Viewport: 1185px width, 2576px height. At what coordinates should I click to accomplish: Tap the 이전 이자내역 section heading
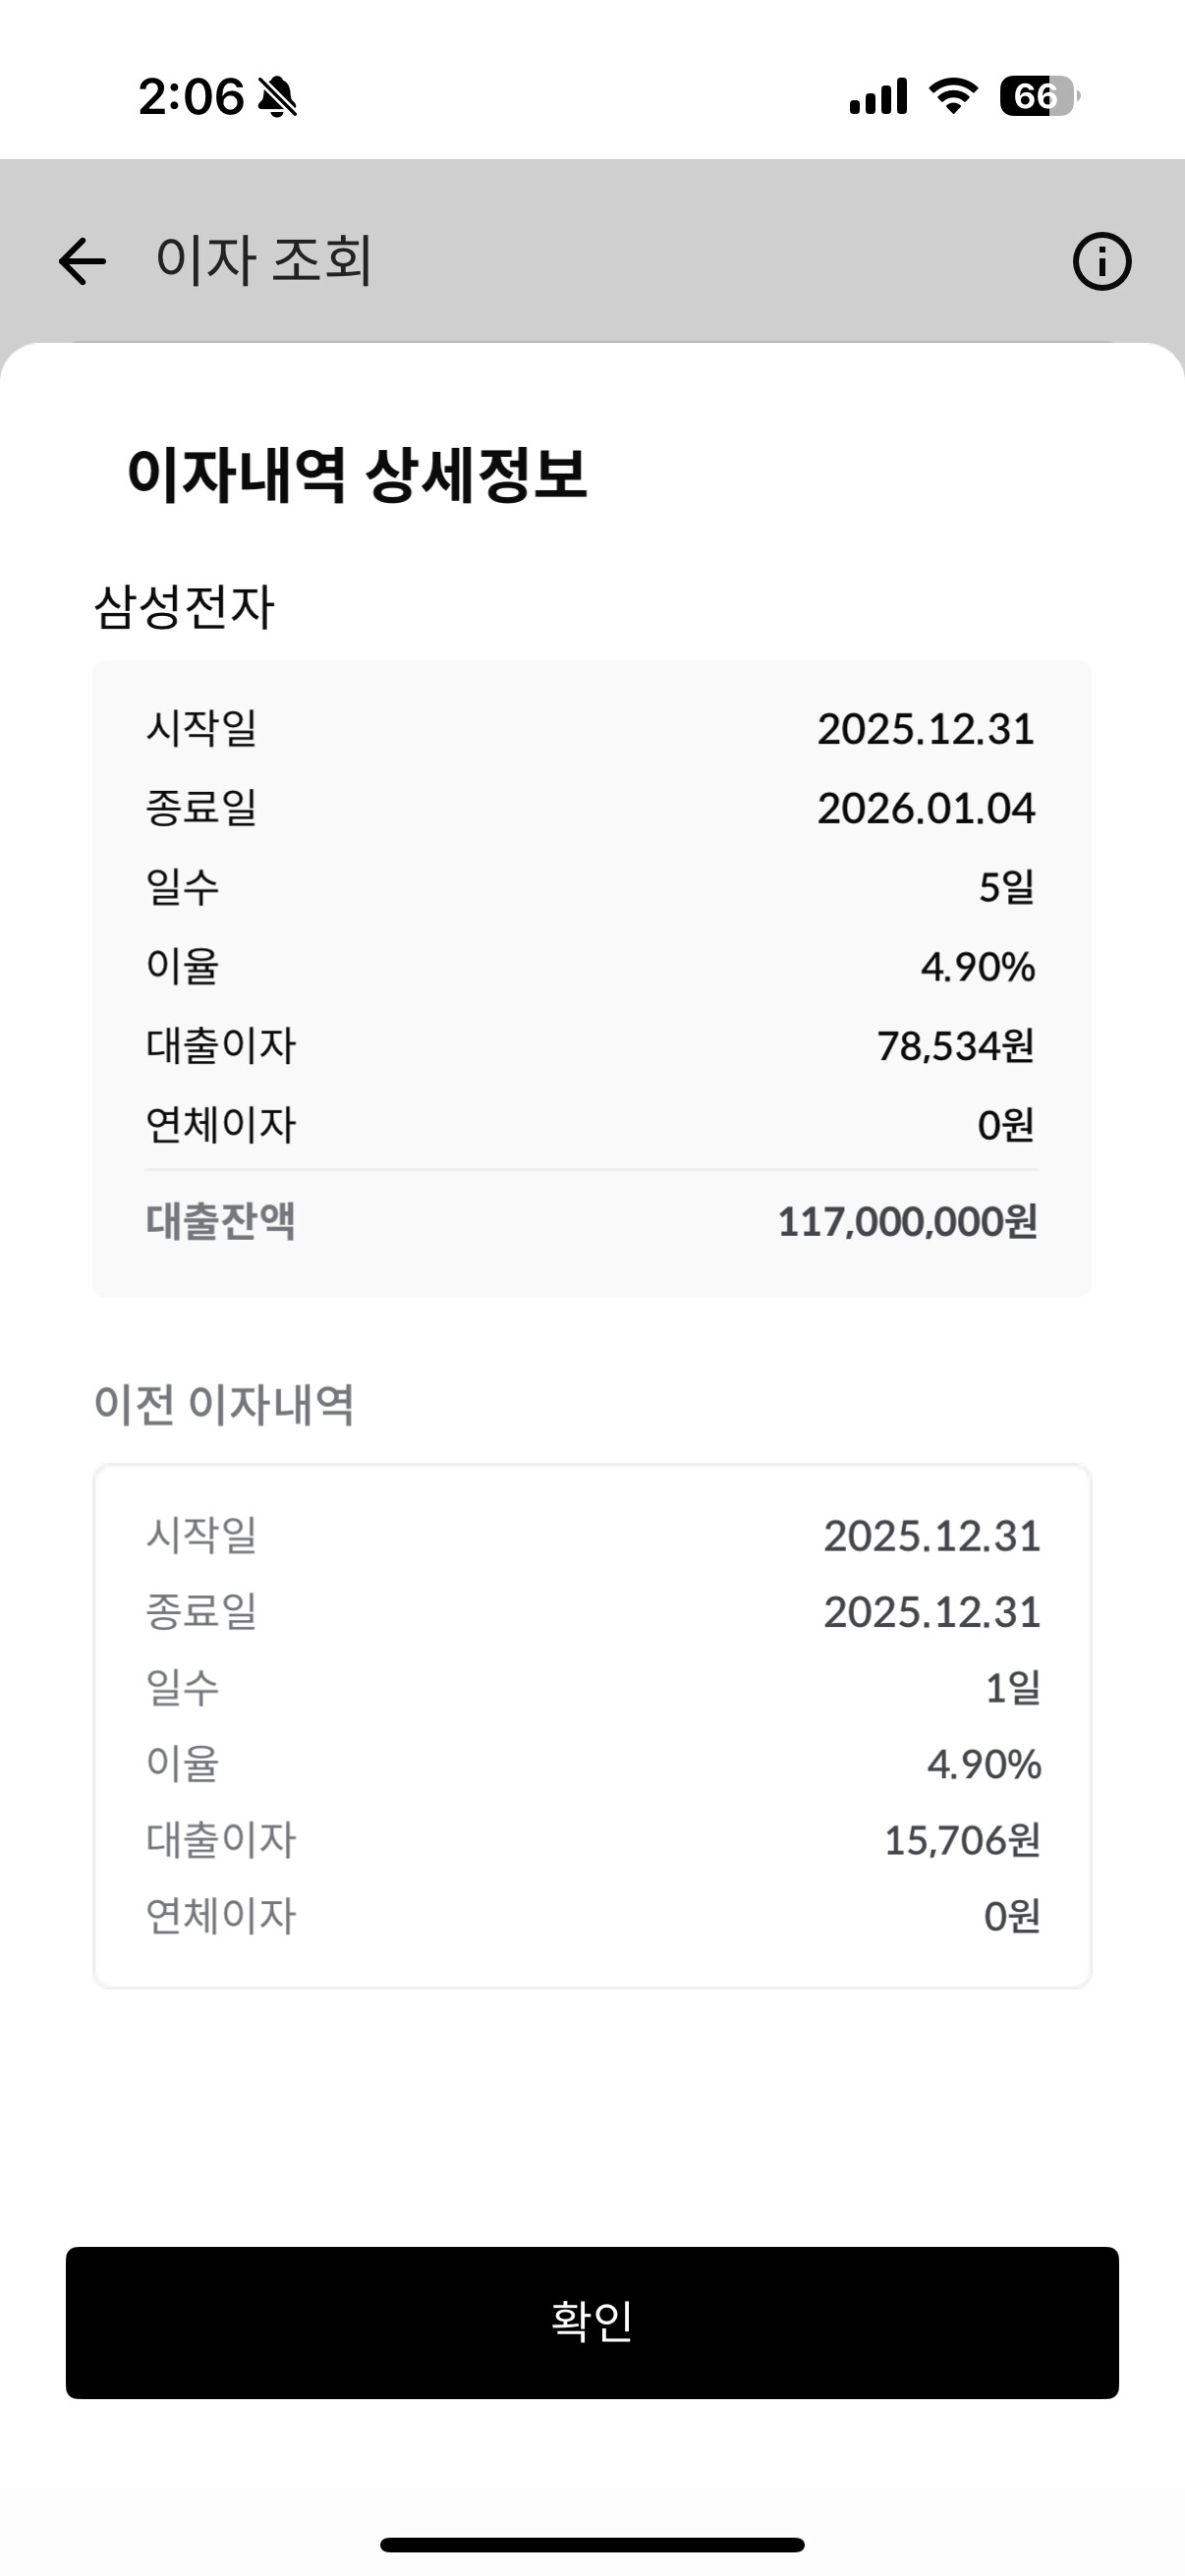point(224,1404)
